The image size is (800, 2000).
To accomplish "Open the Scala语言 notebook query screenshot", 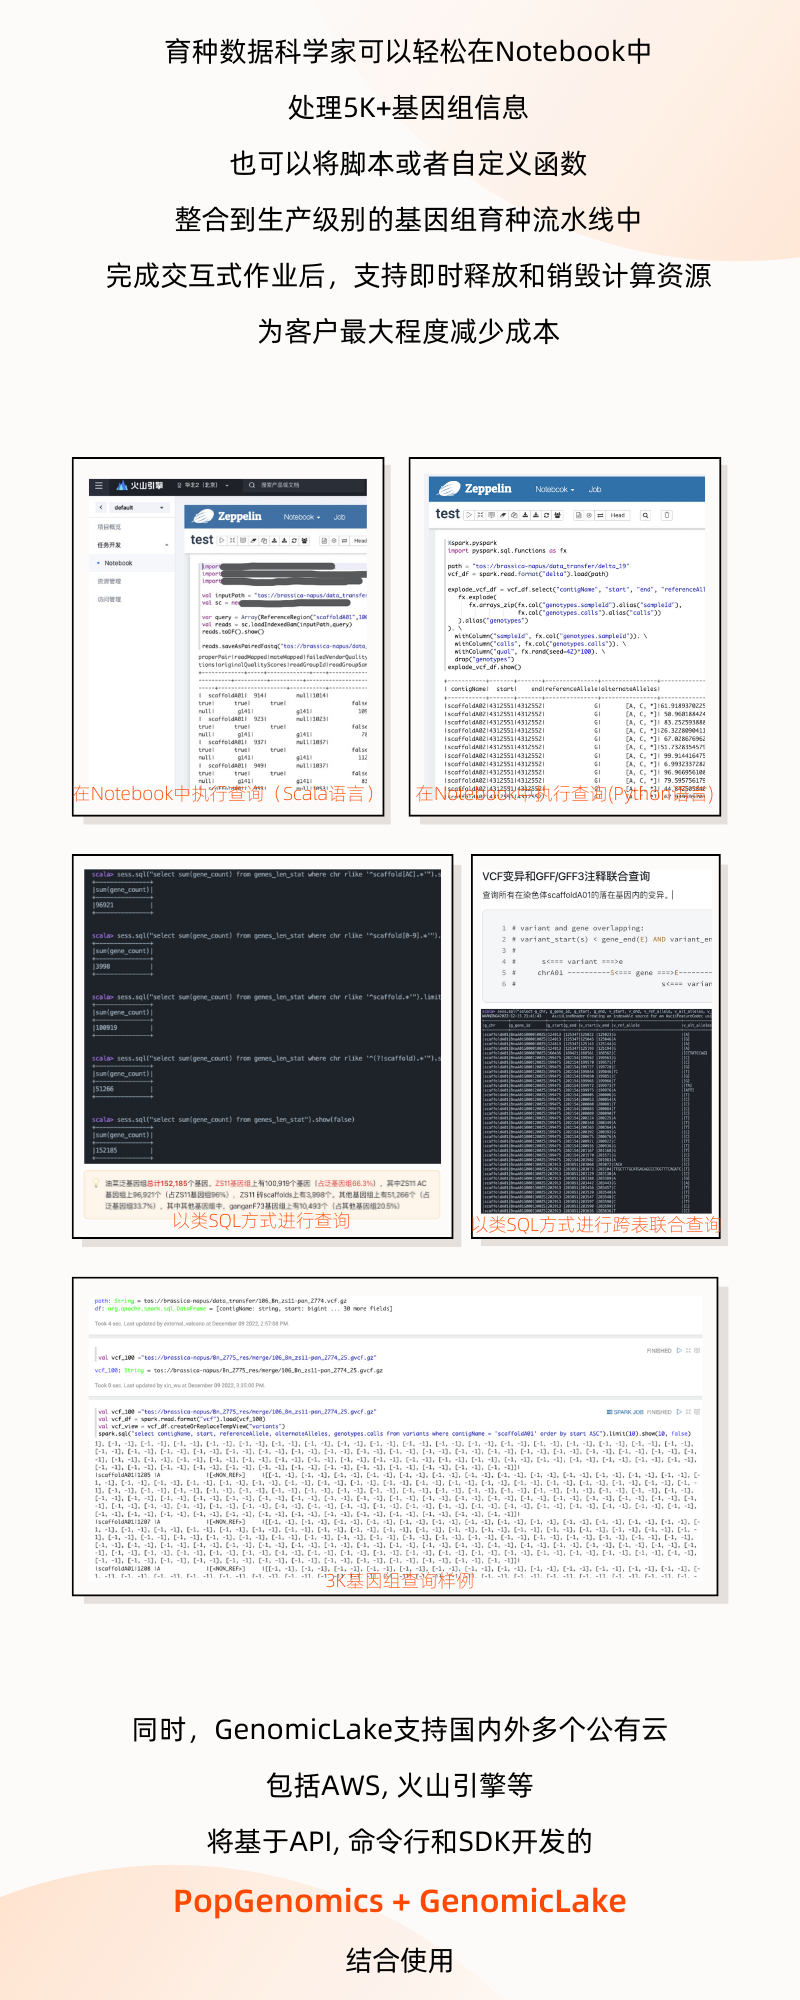I will pos(228,637).
